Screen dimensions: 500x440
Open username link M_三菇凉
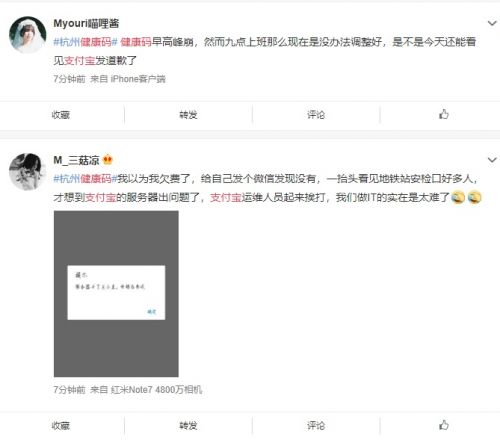(76, 160)
